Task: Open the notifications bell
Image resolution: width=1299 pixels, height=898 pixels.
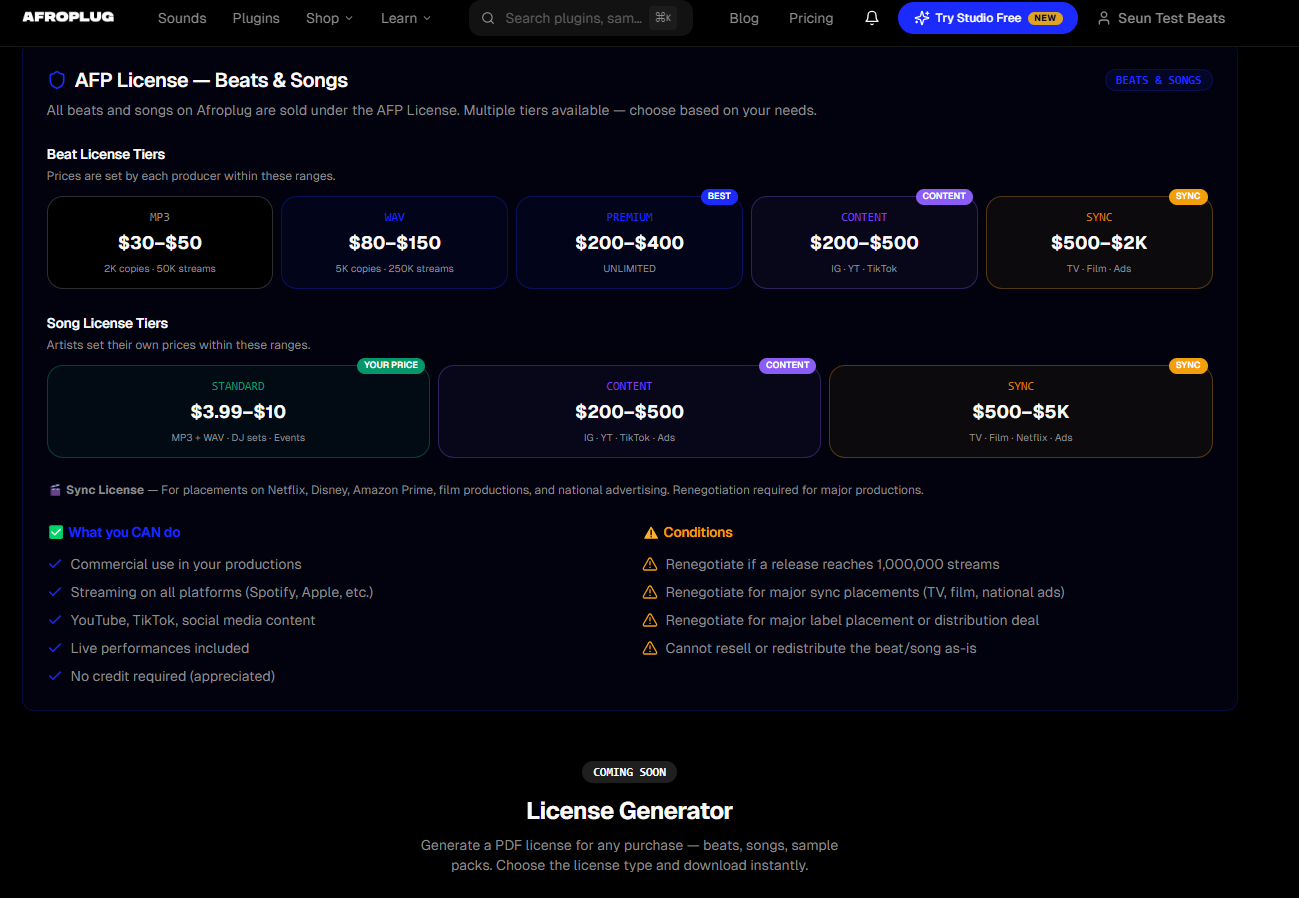Action: pyautogui.click(x=872, y=18)
